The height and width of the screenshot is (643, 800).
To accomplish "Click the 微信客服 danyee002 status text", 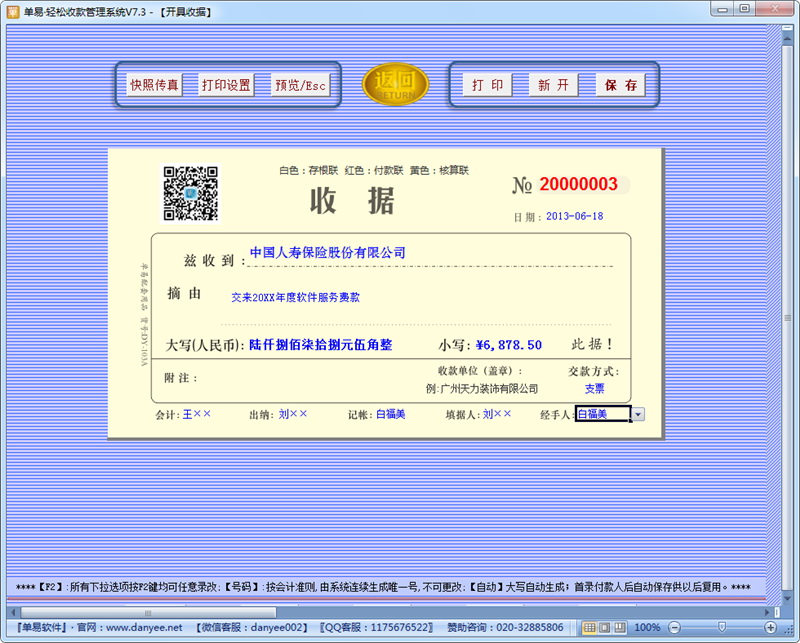I will 252,628.
